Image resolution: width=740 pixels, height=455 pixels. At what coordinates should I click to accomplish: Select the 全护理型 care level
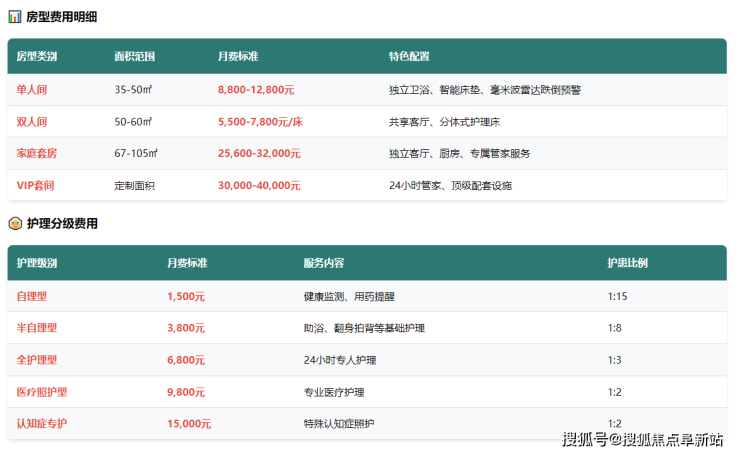pyautogui.click(x=37, y=360)
